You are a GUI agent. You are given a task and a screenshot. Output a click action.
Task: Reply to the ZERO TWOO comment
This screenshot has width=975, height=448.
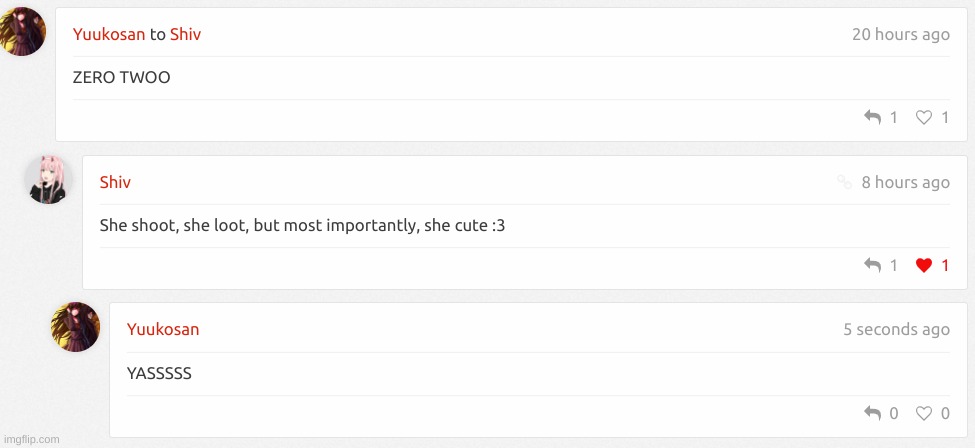[872, 117]
